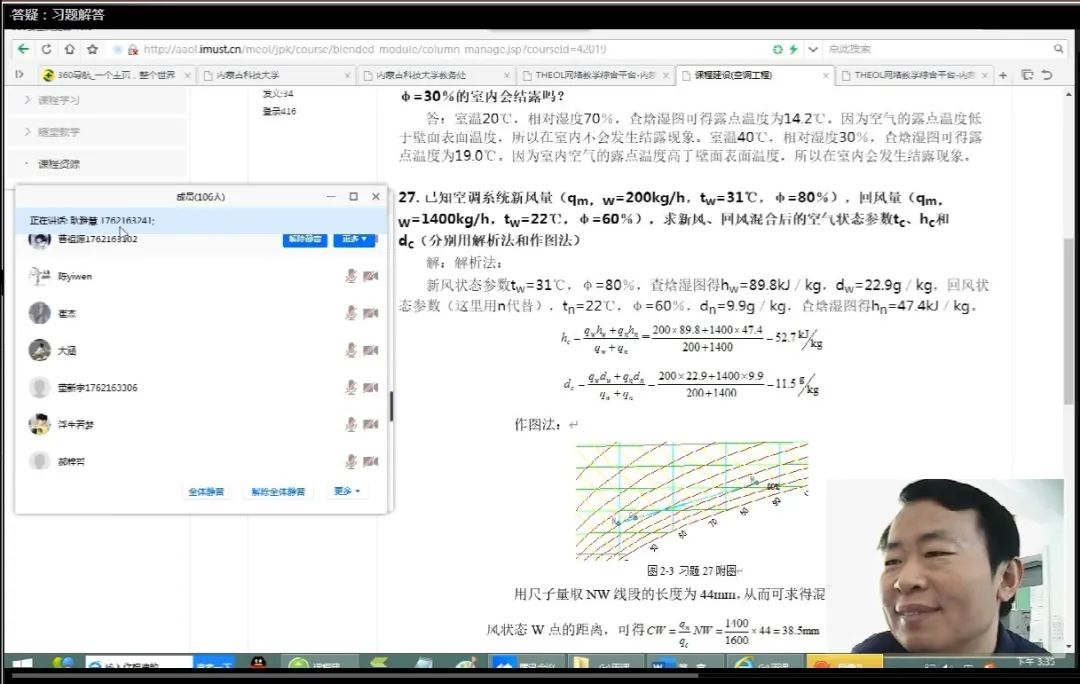
Task: Open the blue 更多 dropdown for first member
Action: (354, 240)
